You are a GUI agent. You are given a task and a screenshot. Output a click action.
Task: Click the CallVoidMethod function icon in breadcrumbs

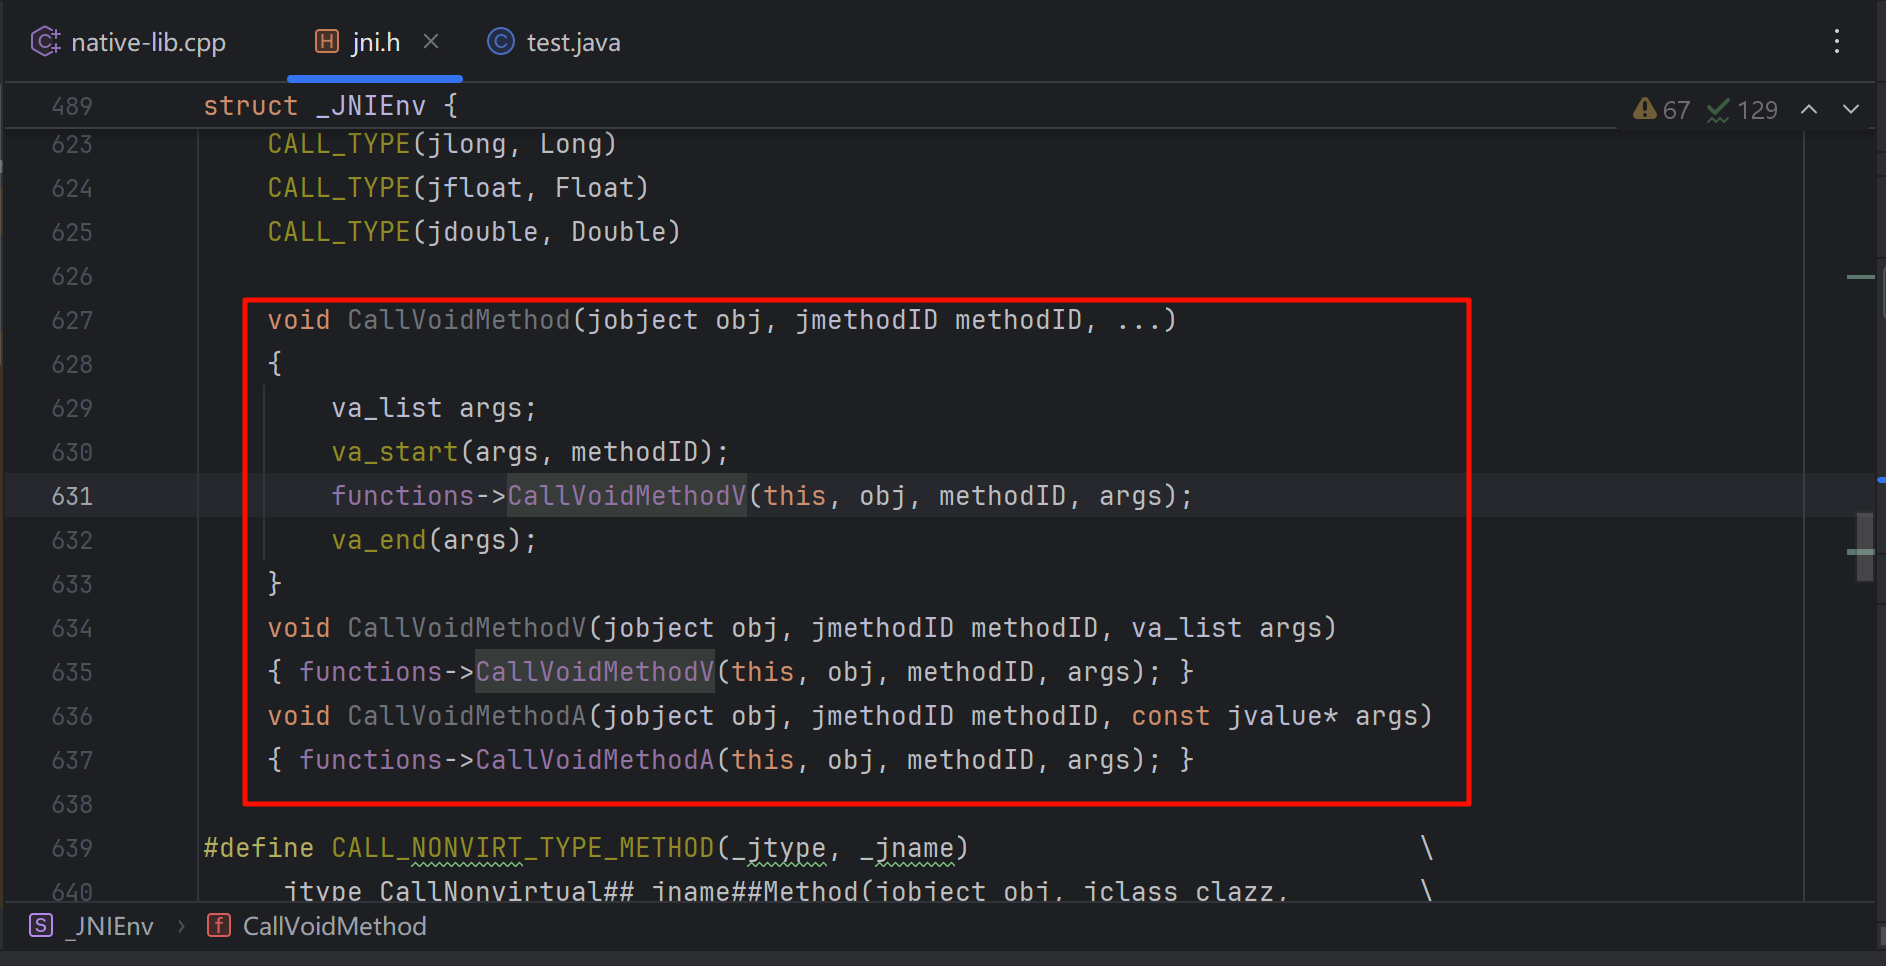coord(219,926)
